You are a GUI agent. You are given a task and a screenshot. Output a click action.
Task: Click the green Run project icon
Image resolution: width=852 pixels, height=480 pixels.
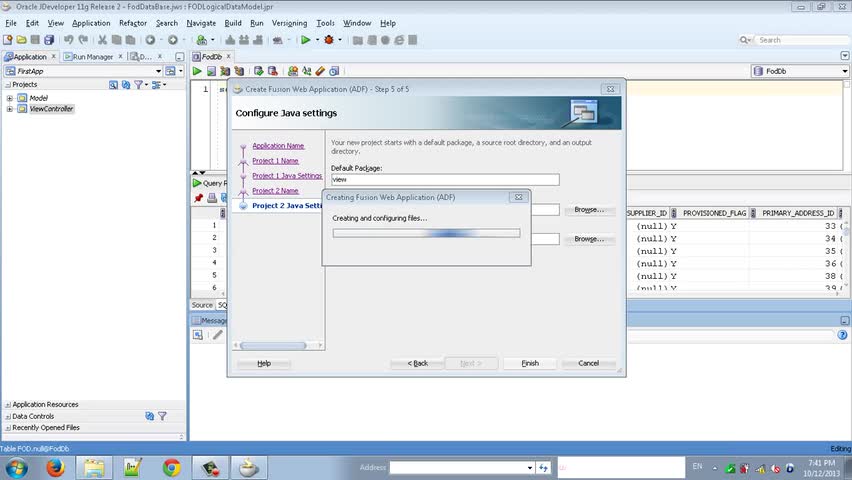click(x=305, y=40)
